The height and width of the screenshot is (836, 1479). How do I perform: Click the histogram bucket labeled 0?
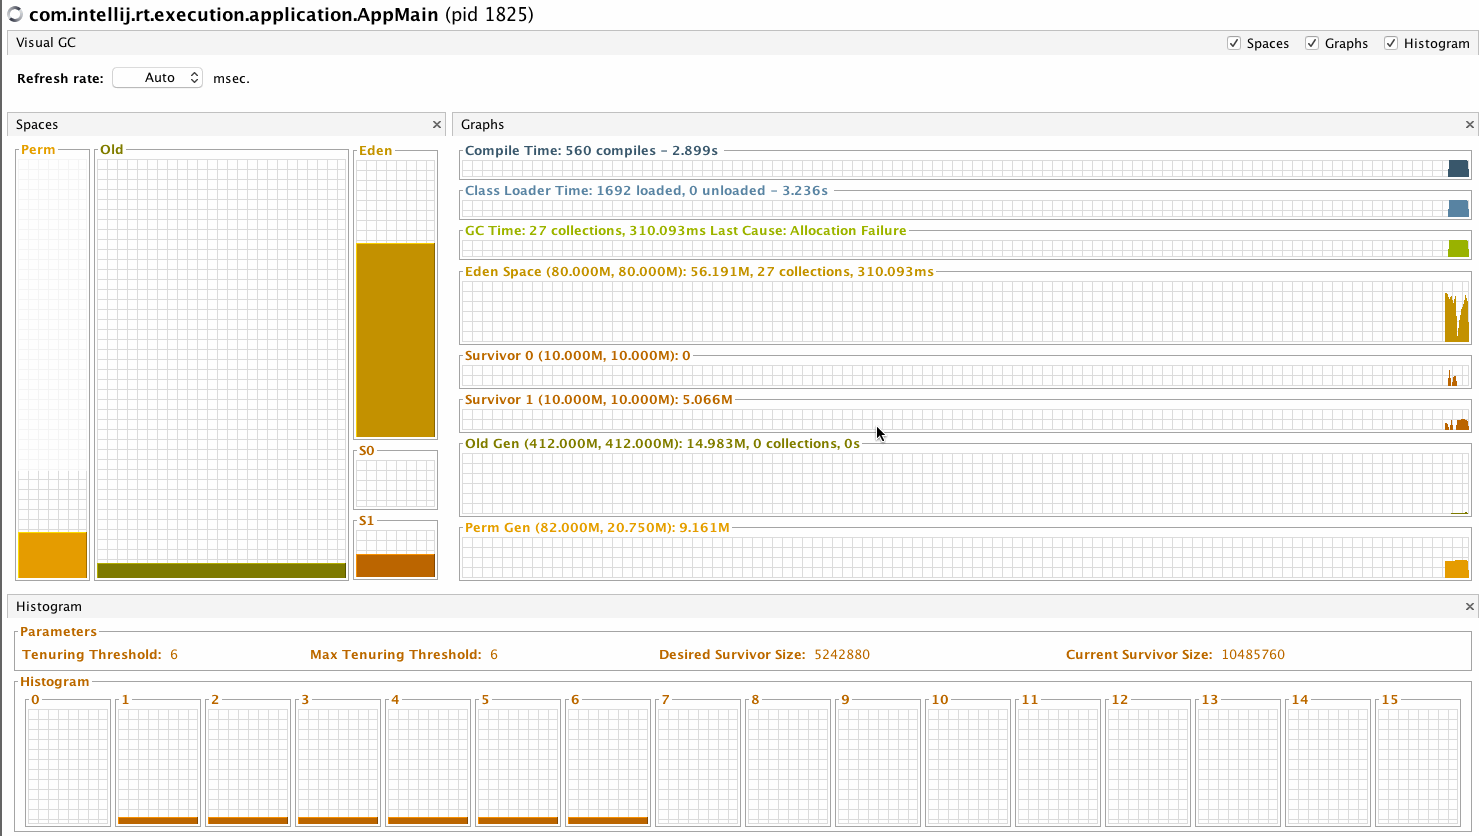click(68, 765)
